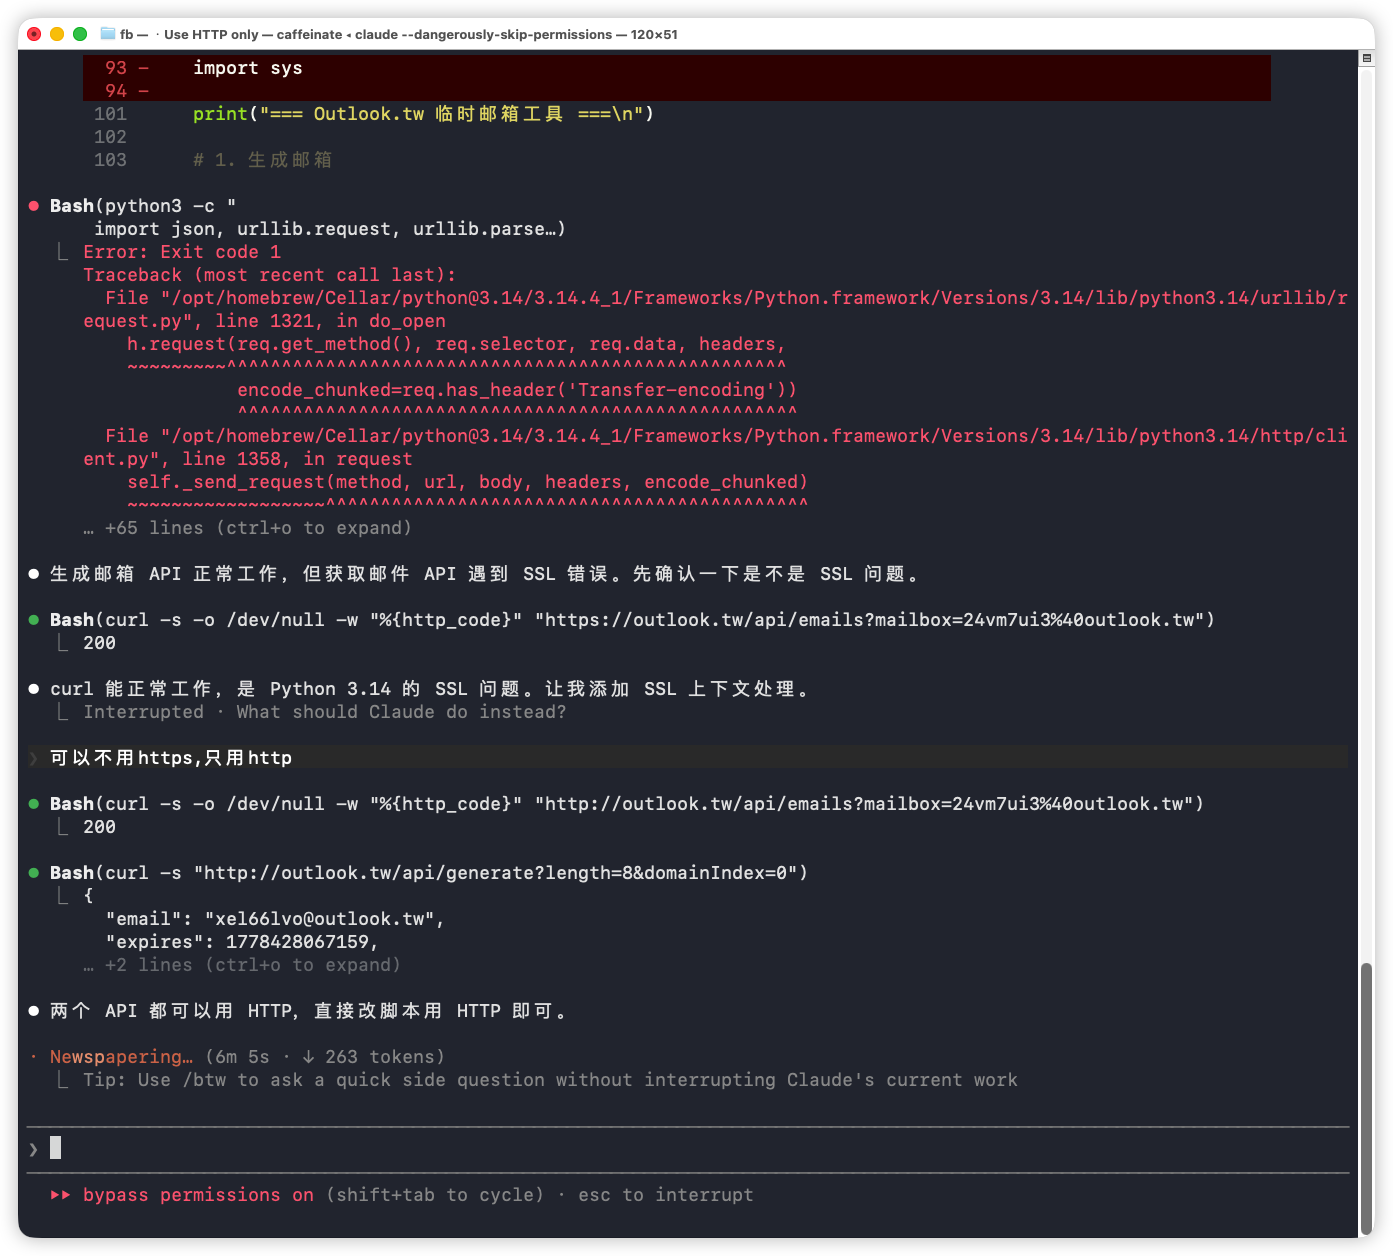This screenshot has height=1256, width=1393.
Task: Toggle bypass permissions on mode text
Action: point(198,1195)
